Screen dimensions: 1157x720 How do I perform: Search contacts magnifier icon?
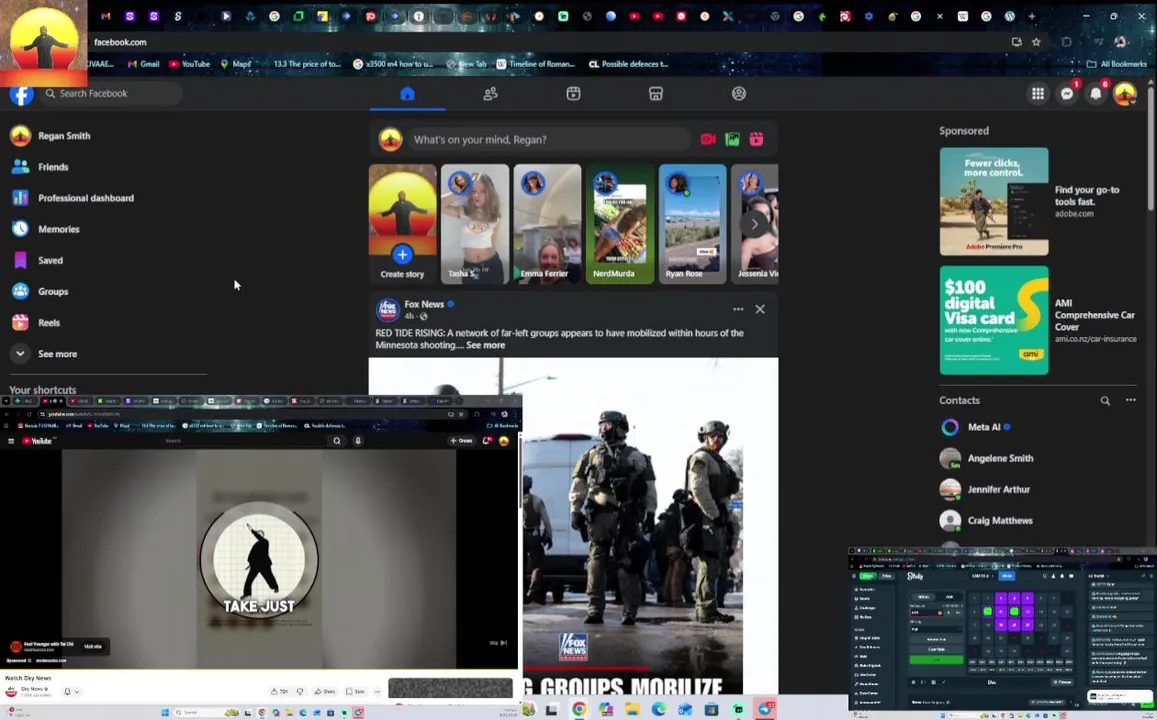1105,401
